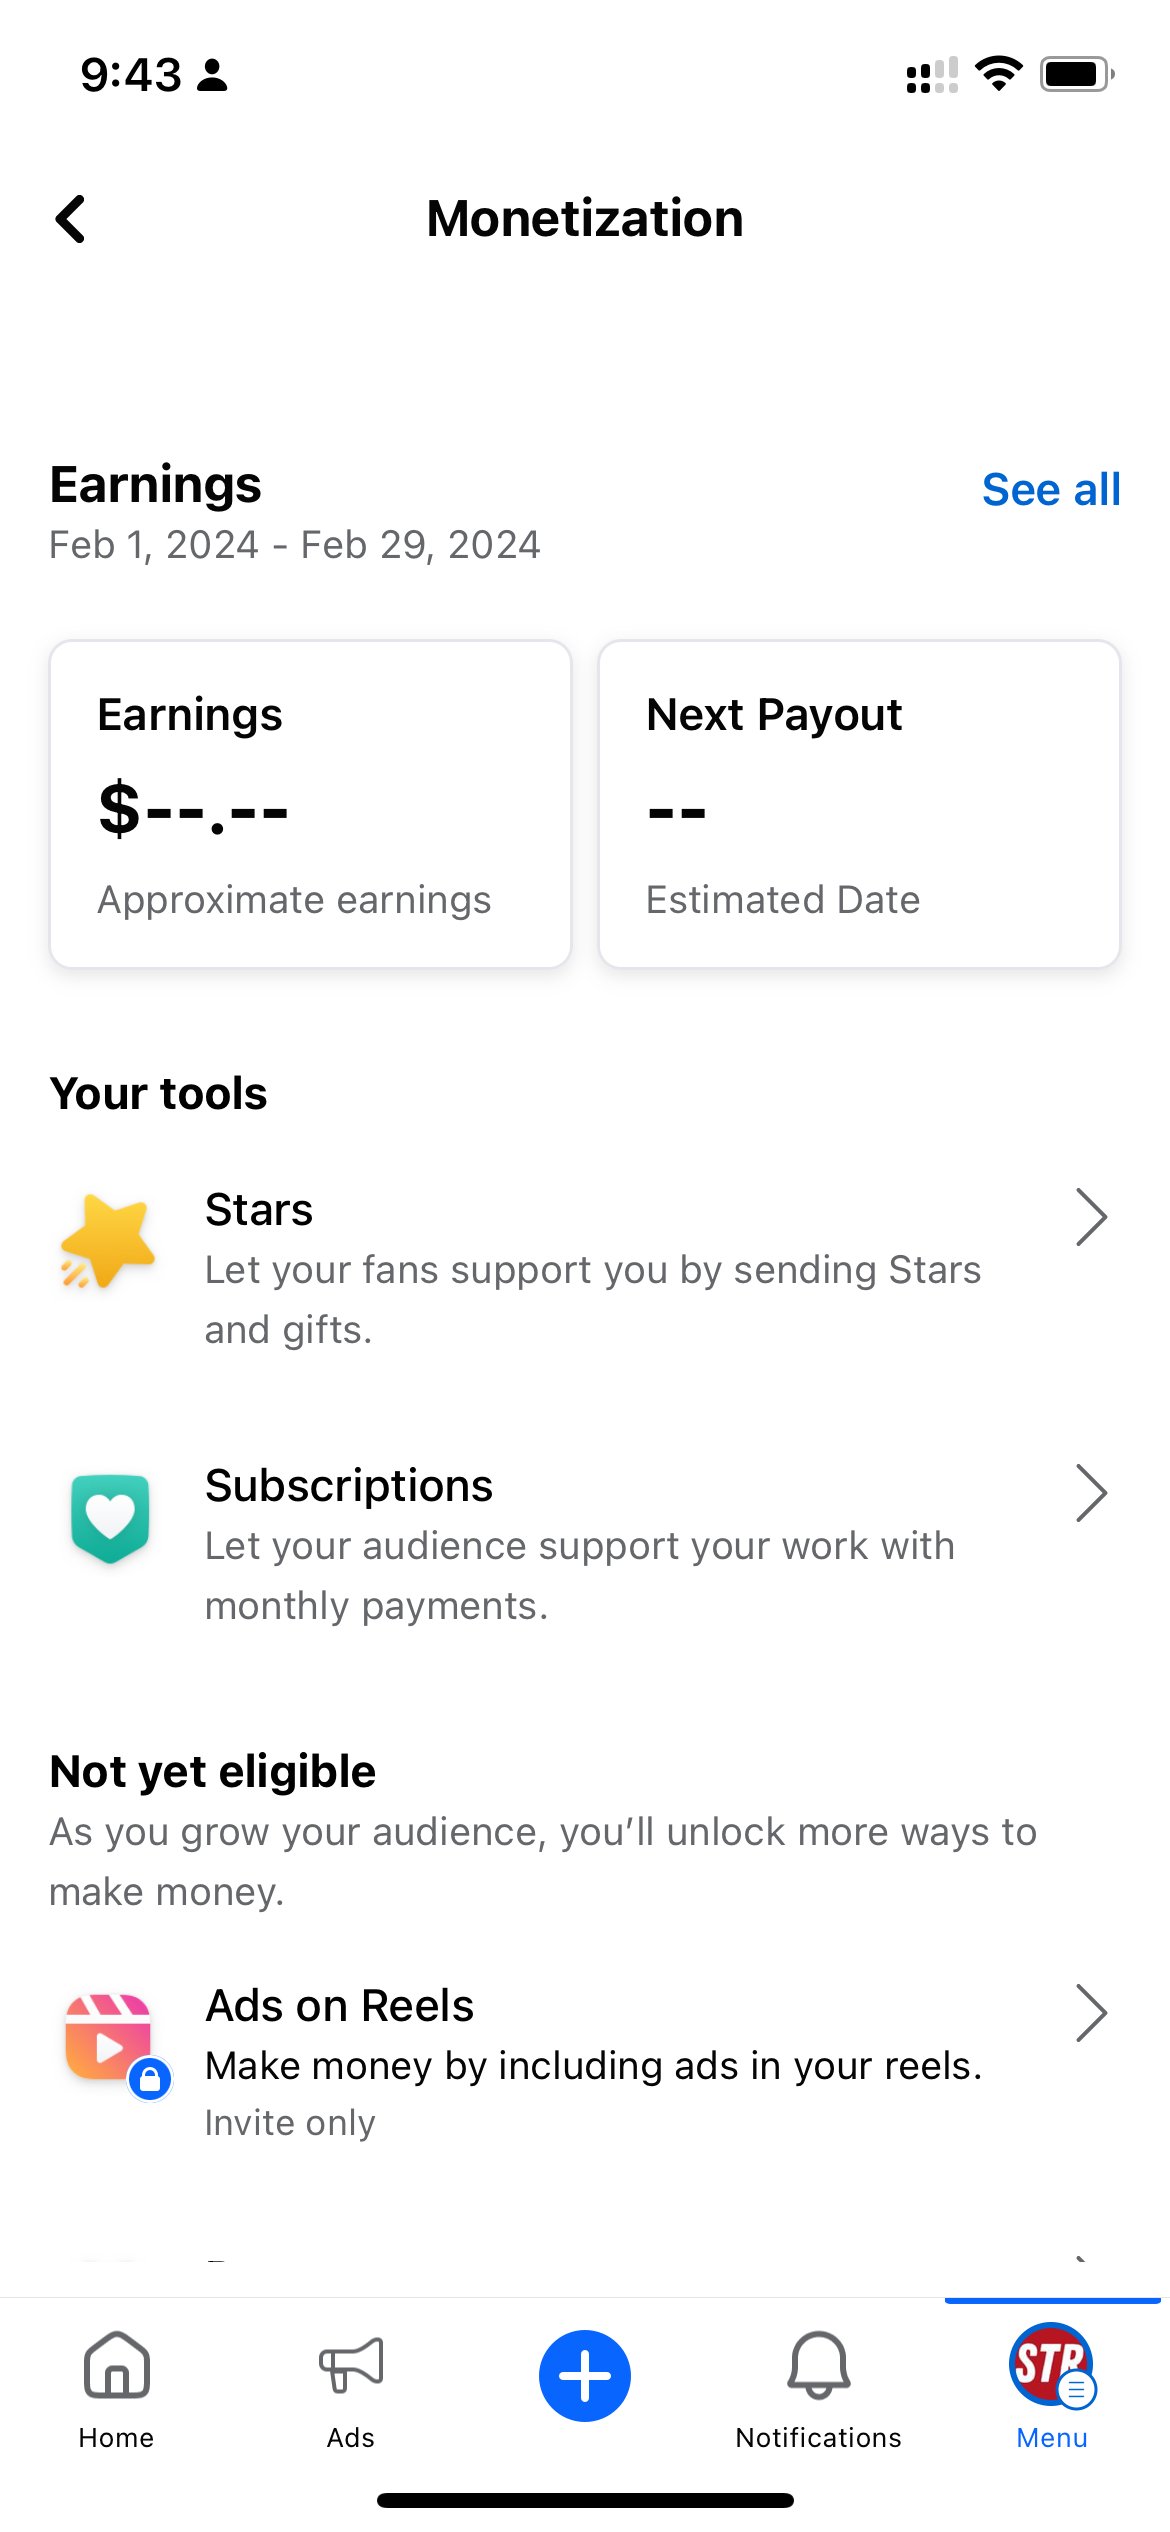Screen dimensions: 1170x2532
Task: Select the Stars title text
Action: pos(259,1210)
